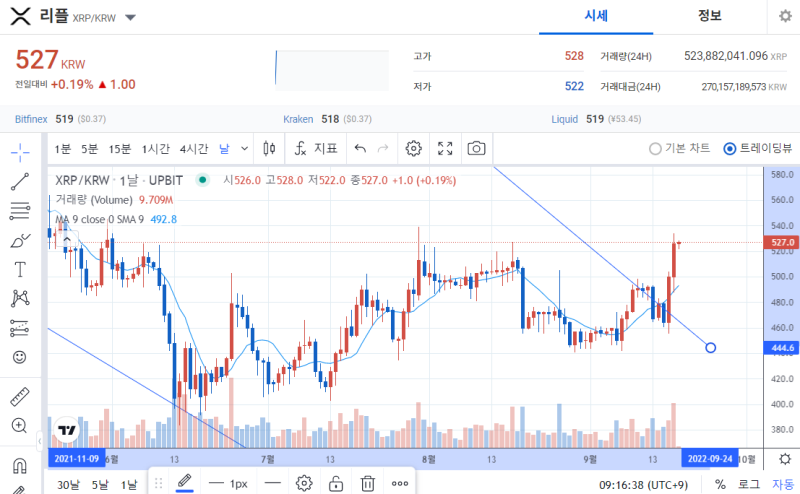Open the 지표 indicators menu
Image resolution: width=800 pixels, height=494 pixels.
[x=316, y=149]
